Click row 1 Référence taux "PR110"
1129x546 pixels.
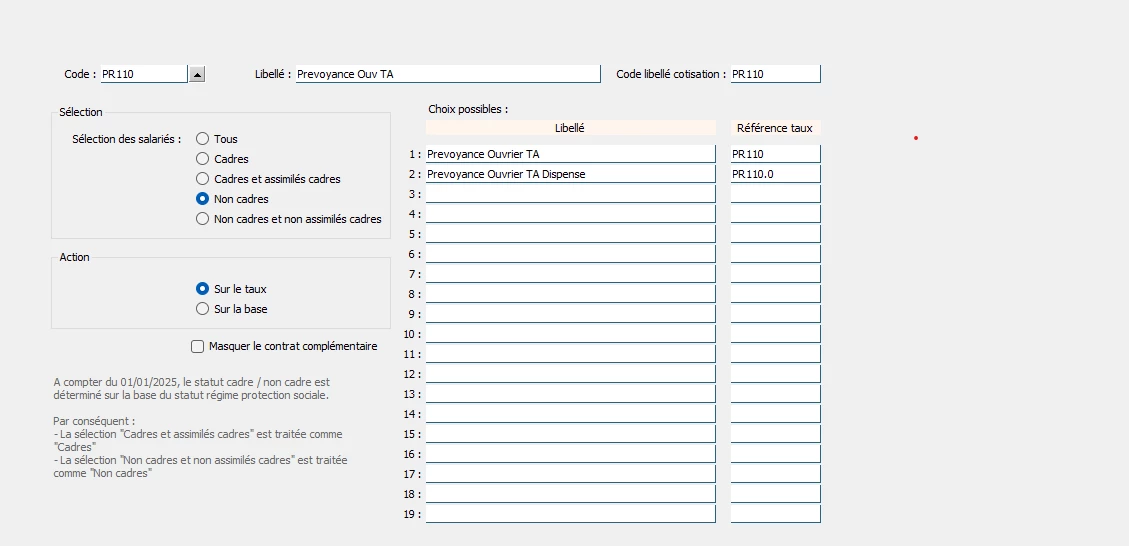pyautogui.click(x=775, y=154)
